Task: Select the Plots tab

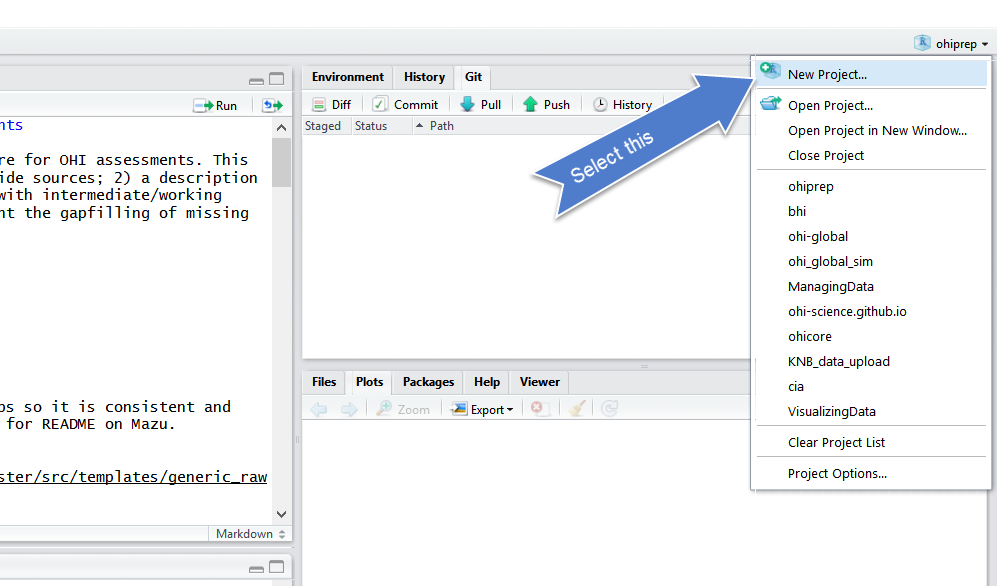Action: (369, 382)
